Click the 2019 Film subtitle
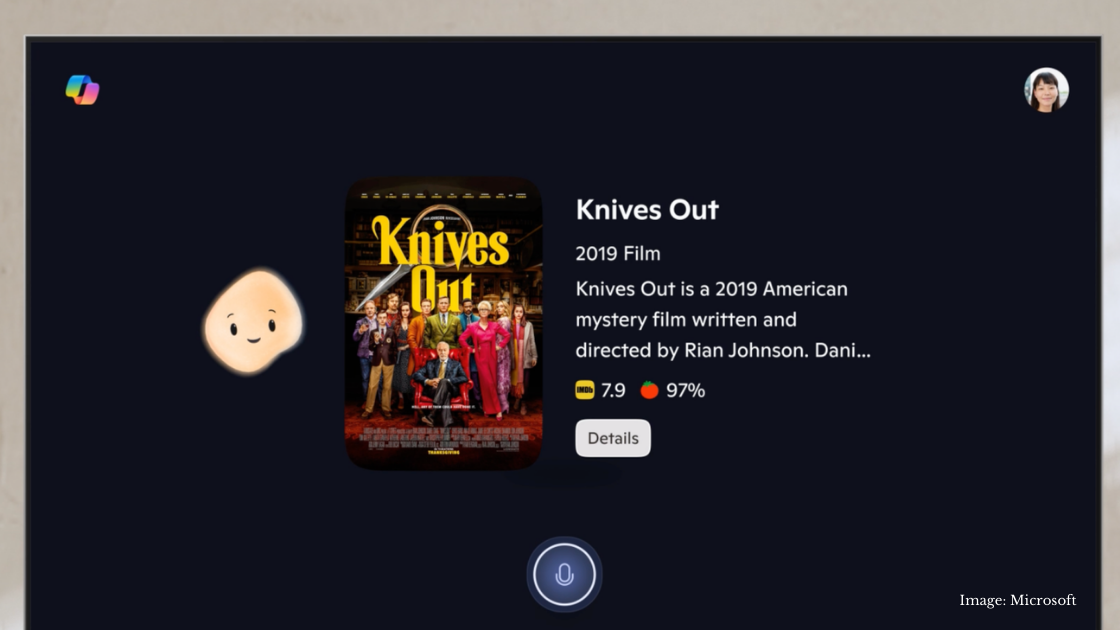Screen dimensions: 1120x630 click(x=618, y=254)
